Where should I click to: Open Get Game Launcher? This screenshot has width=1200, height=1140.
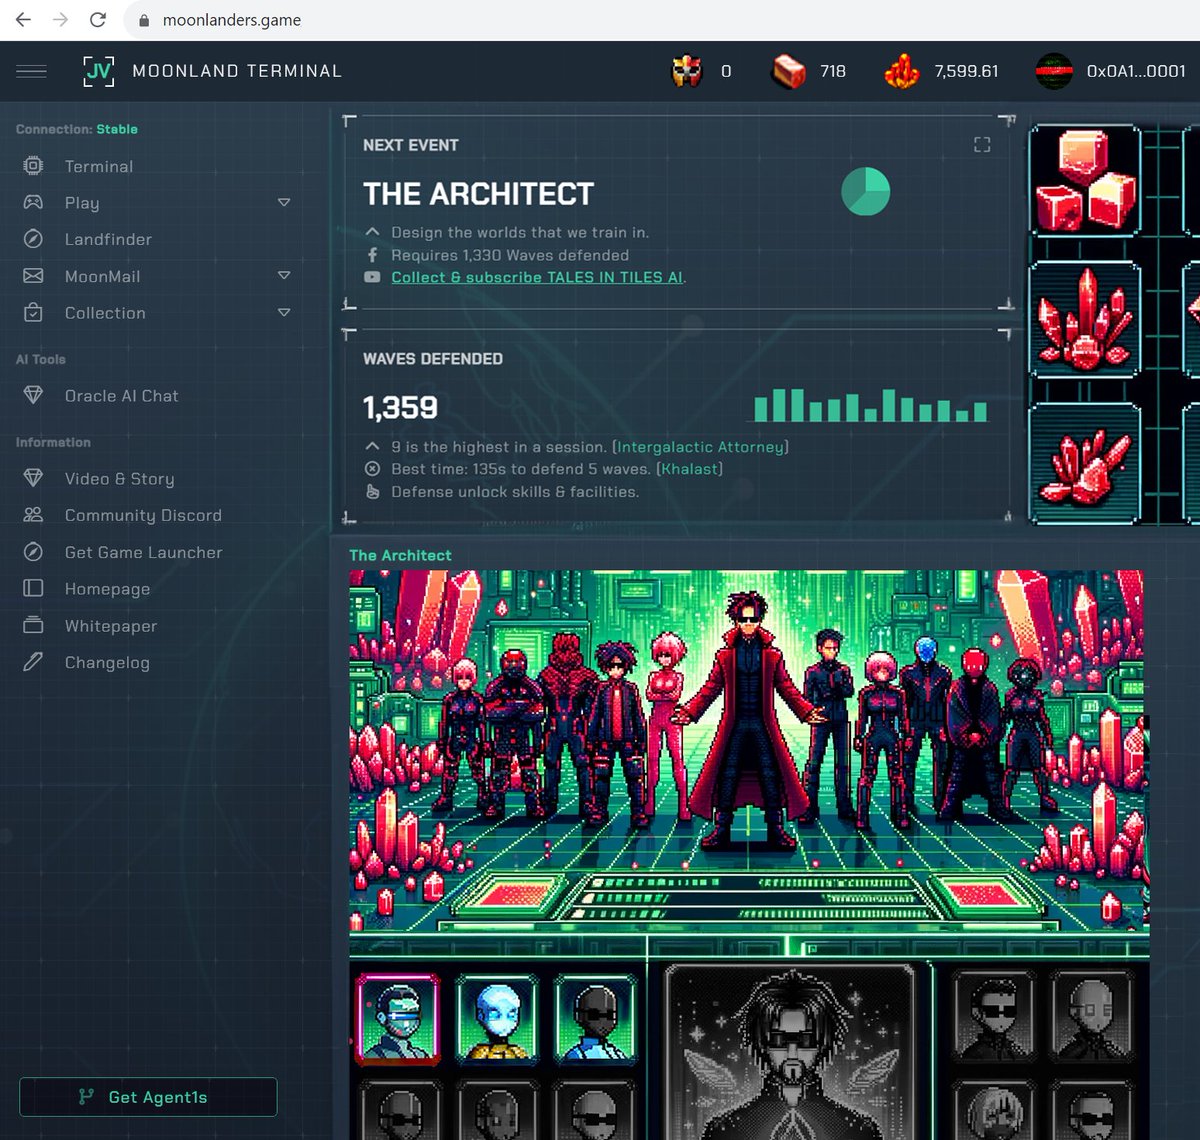pyautogui.click(x=144, y=552)
